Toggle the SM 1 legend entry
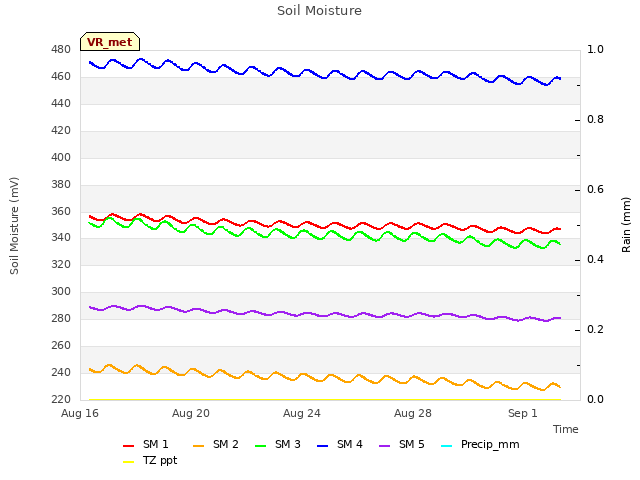 [x=146, y=444]
